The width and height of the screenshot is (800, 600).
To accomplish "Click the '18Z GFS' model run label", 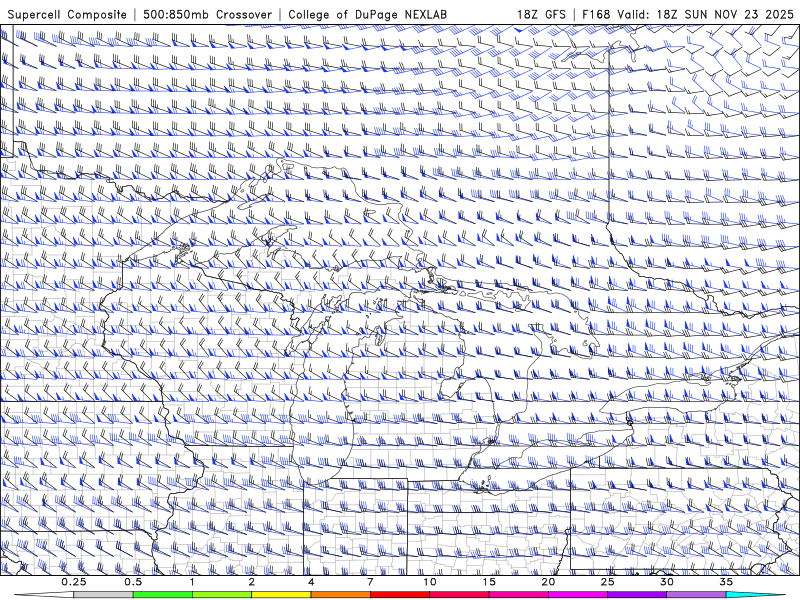I will click(x=541, y=14).
